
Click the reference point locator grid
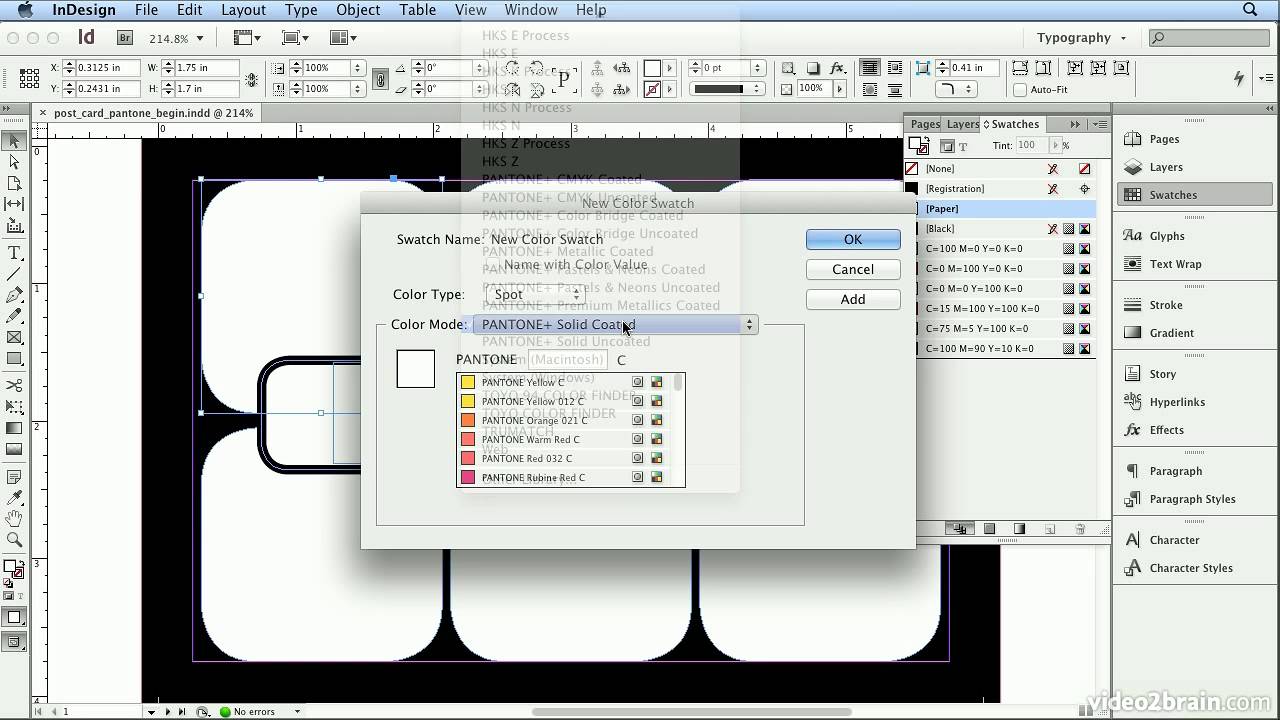click(x=29, y=78)
